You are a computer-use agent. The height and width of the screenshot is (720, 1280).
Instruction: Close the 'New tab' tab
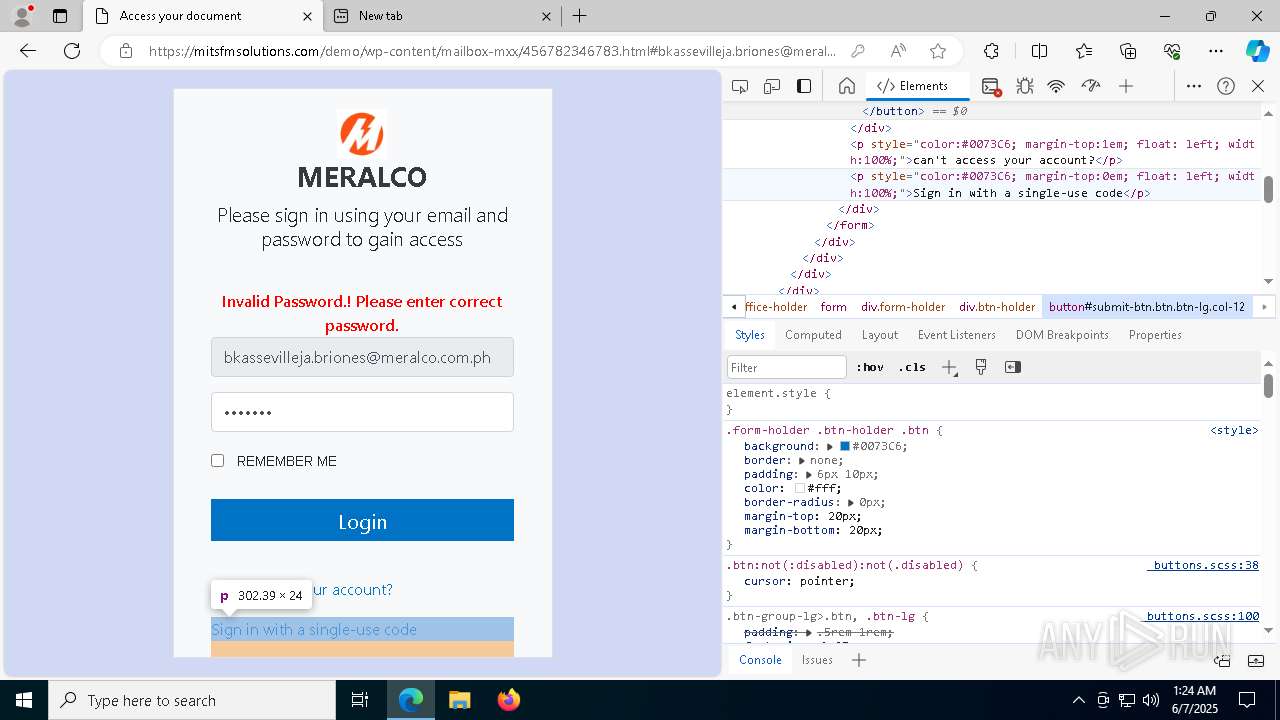(547, 16)
